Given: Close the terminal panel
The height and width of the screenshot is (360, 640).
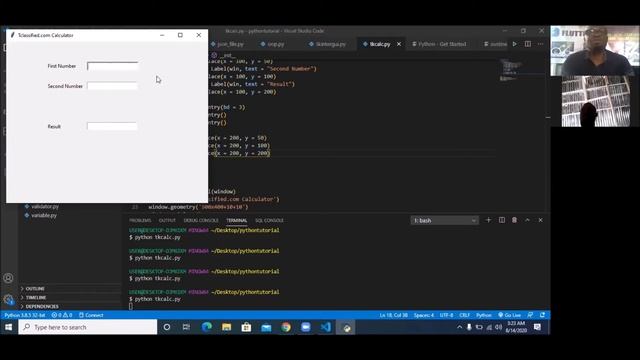Looking at the screenshot, I should point(540,220).
